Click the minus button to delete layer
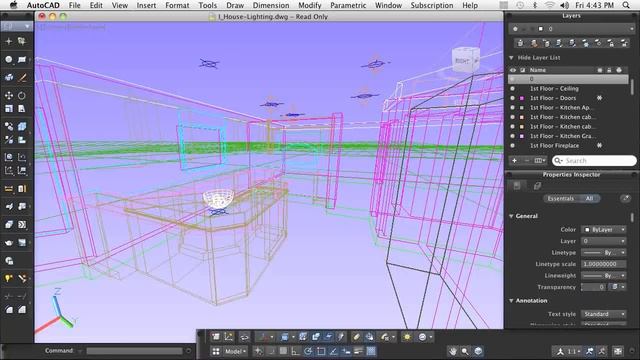Image resolution: width=640 pixels, height=360 pixels. (x=527, y=161)
